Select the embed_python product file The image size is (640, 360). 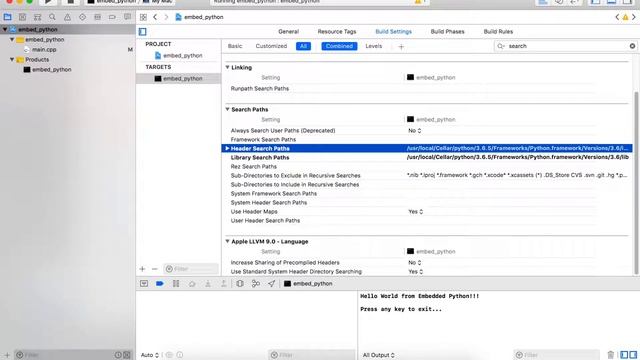point(51,69)
